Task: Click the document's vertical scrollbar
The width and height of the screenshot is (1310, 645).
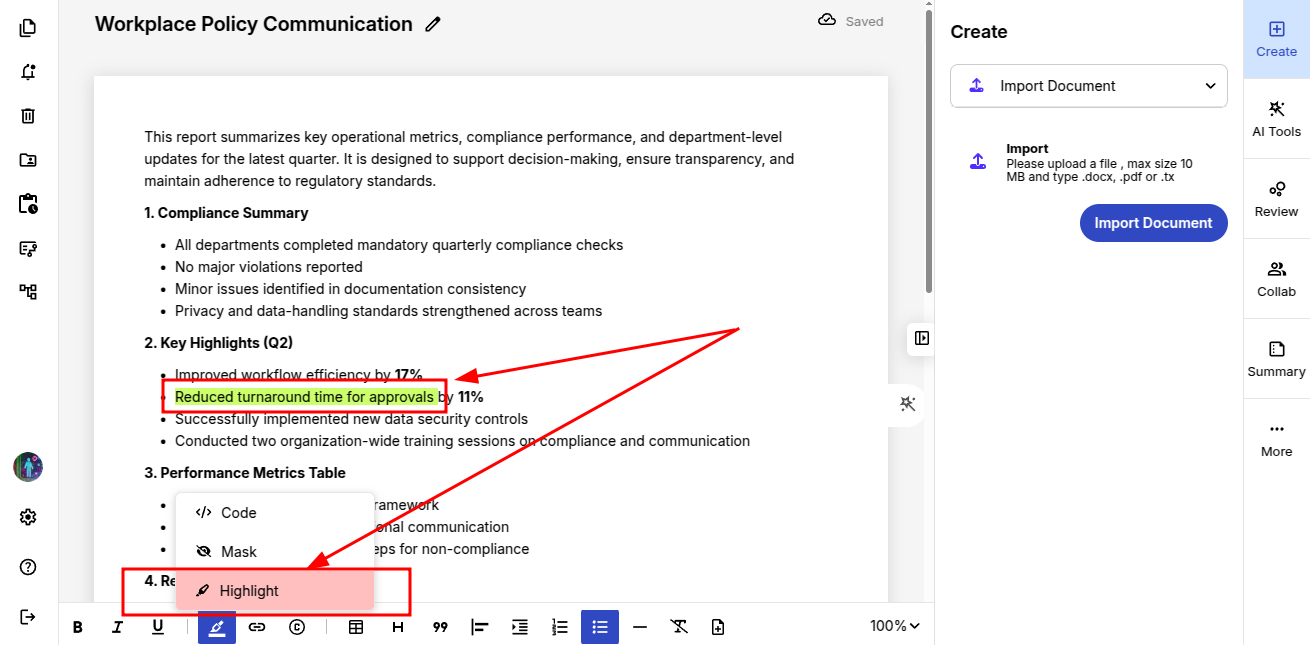Action: pos(929,150)
